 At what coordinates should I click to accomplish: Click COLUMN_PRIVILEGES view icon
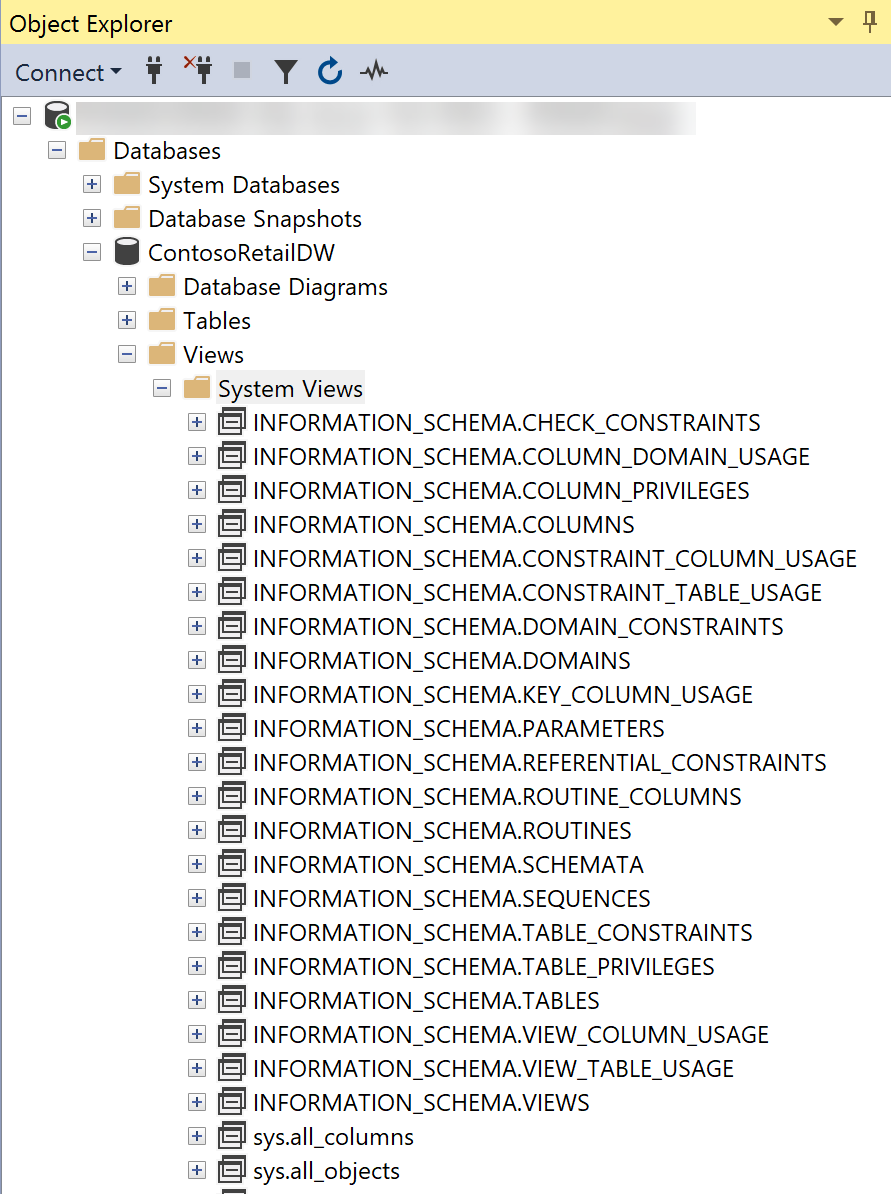(x=232, y=489)
